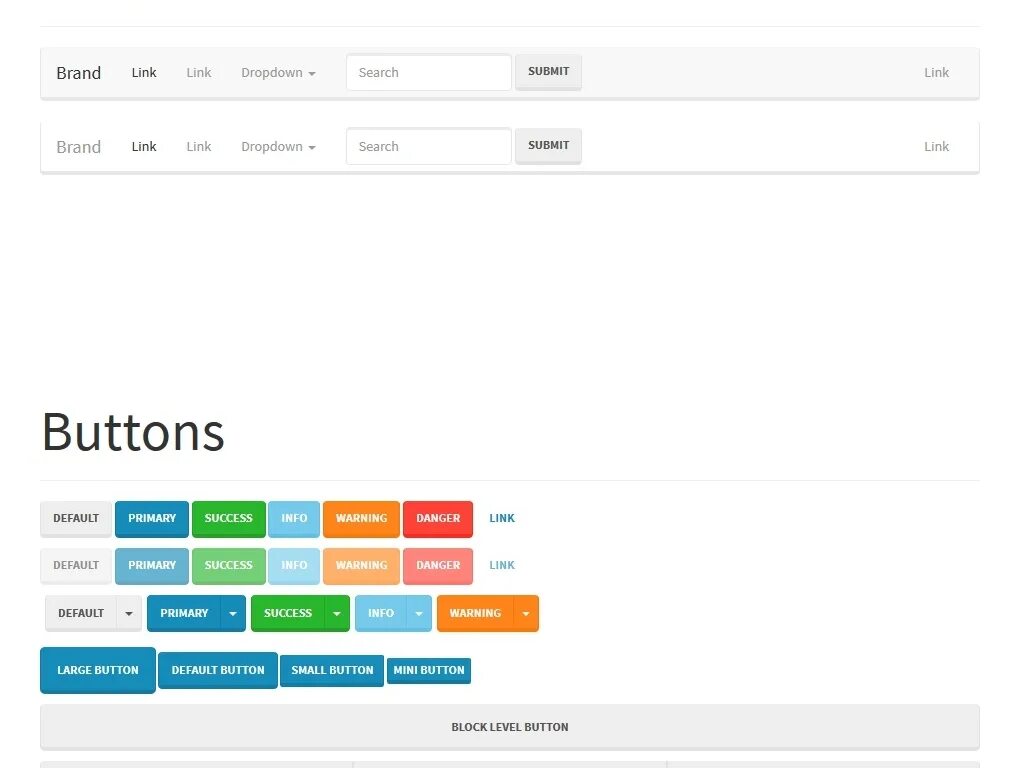Click the PRIMARY split button label
1024x768 pixels.
[184, 613]
